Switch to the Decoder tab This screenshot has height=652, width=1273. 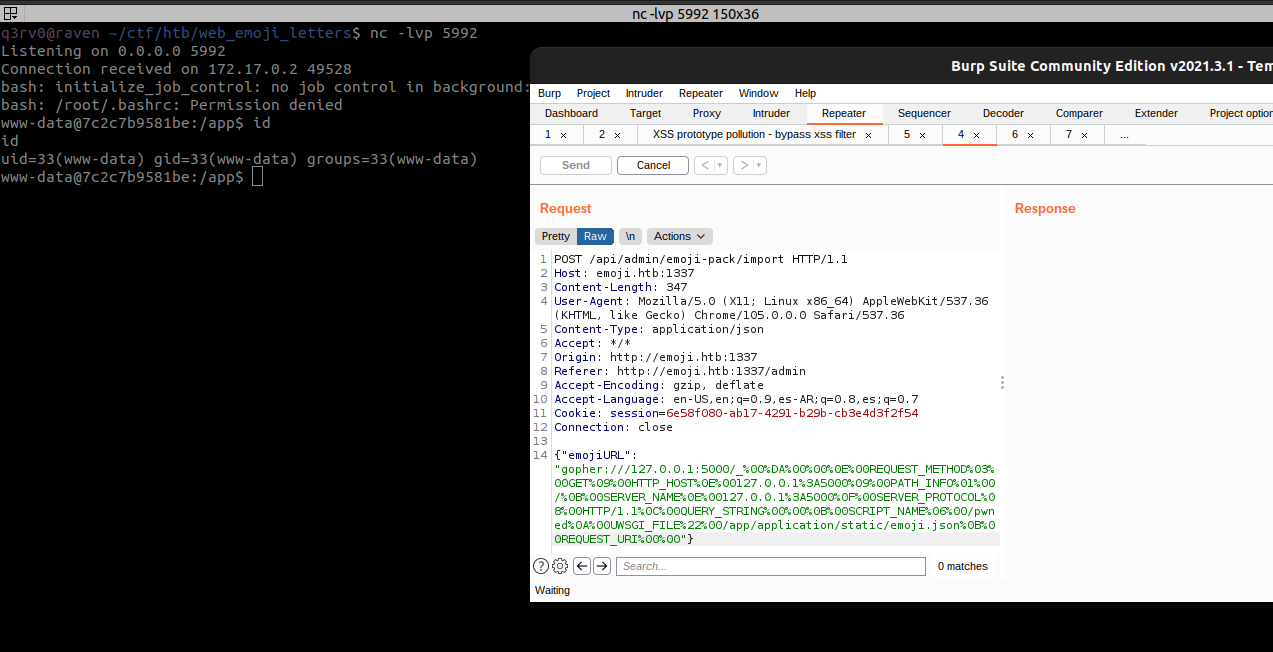pyautogui.click(x=1003, y=113)
